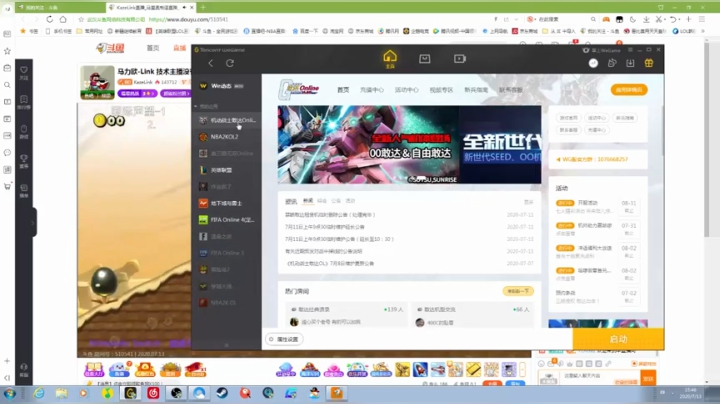This screenshot has height=404, width=720.
Task: Open NetEase Cloud Music from the taskbar
Action: point(153,393)
